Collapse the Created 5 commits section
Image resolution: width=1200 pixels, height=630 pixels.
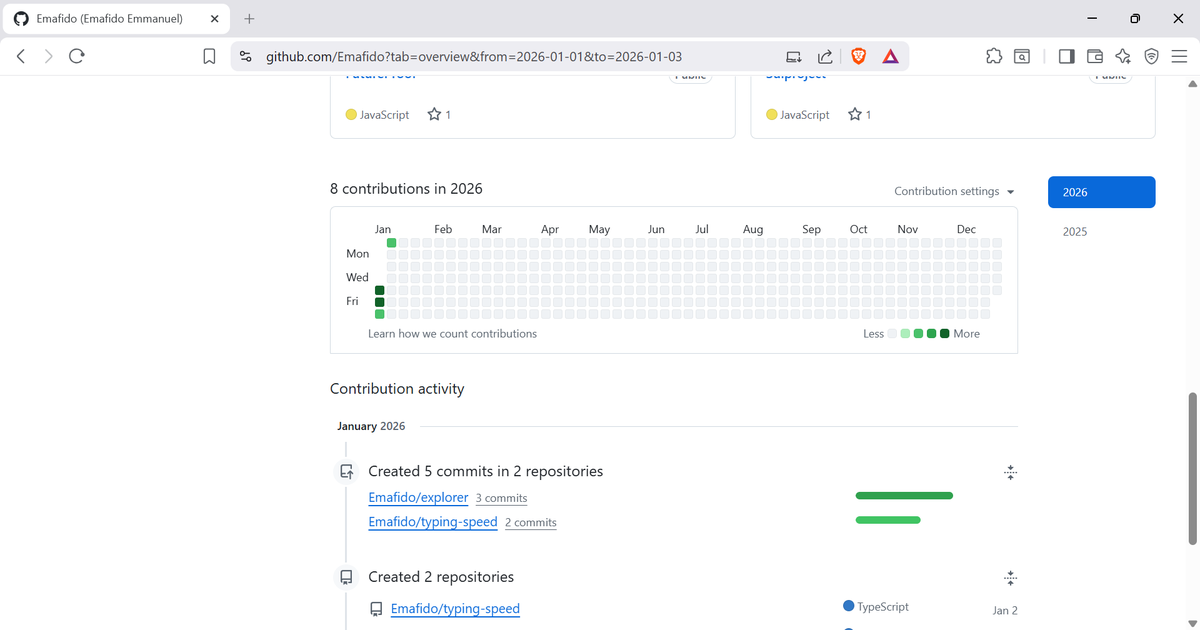pyautogui.click(x=1010, y=472)
